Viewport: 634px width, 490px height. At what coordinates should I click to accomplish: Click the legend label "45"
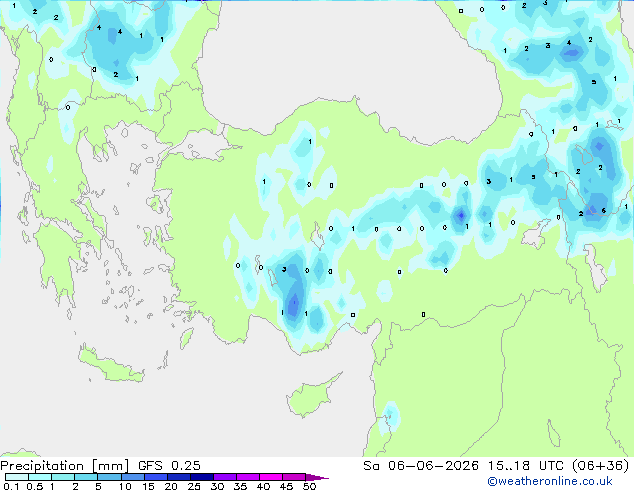pyautogui.click(x=286, y=486)
